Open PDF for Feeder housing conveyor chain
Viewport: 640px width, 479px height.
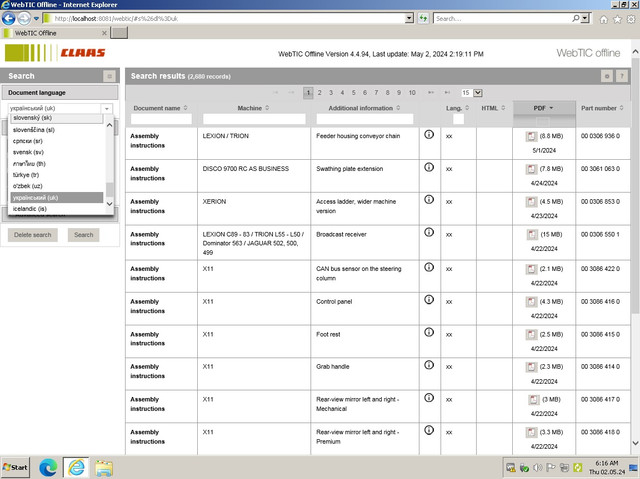tap(531, 136)
